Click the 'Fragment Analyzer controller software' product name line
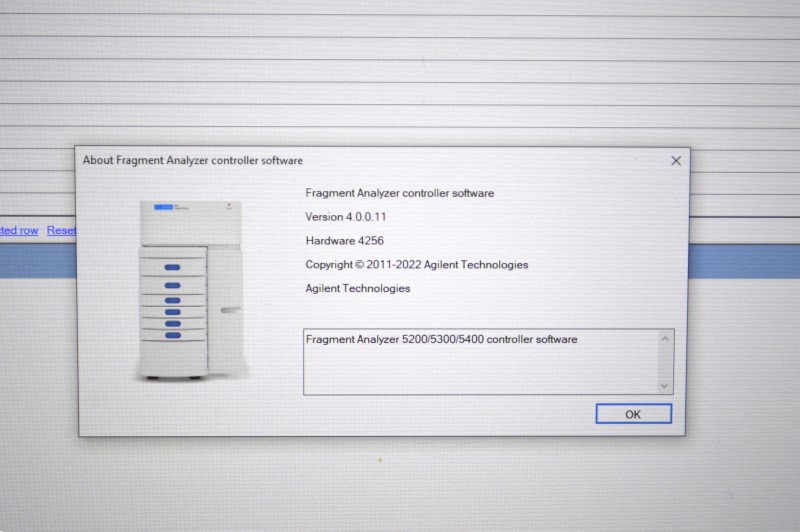 coord(399,193)
